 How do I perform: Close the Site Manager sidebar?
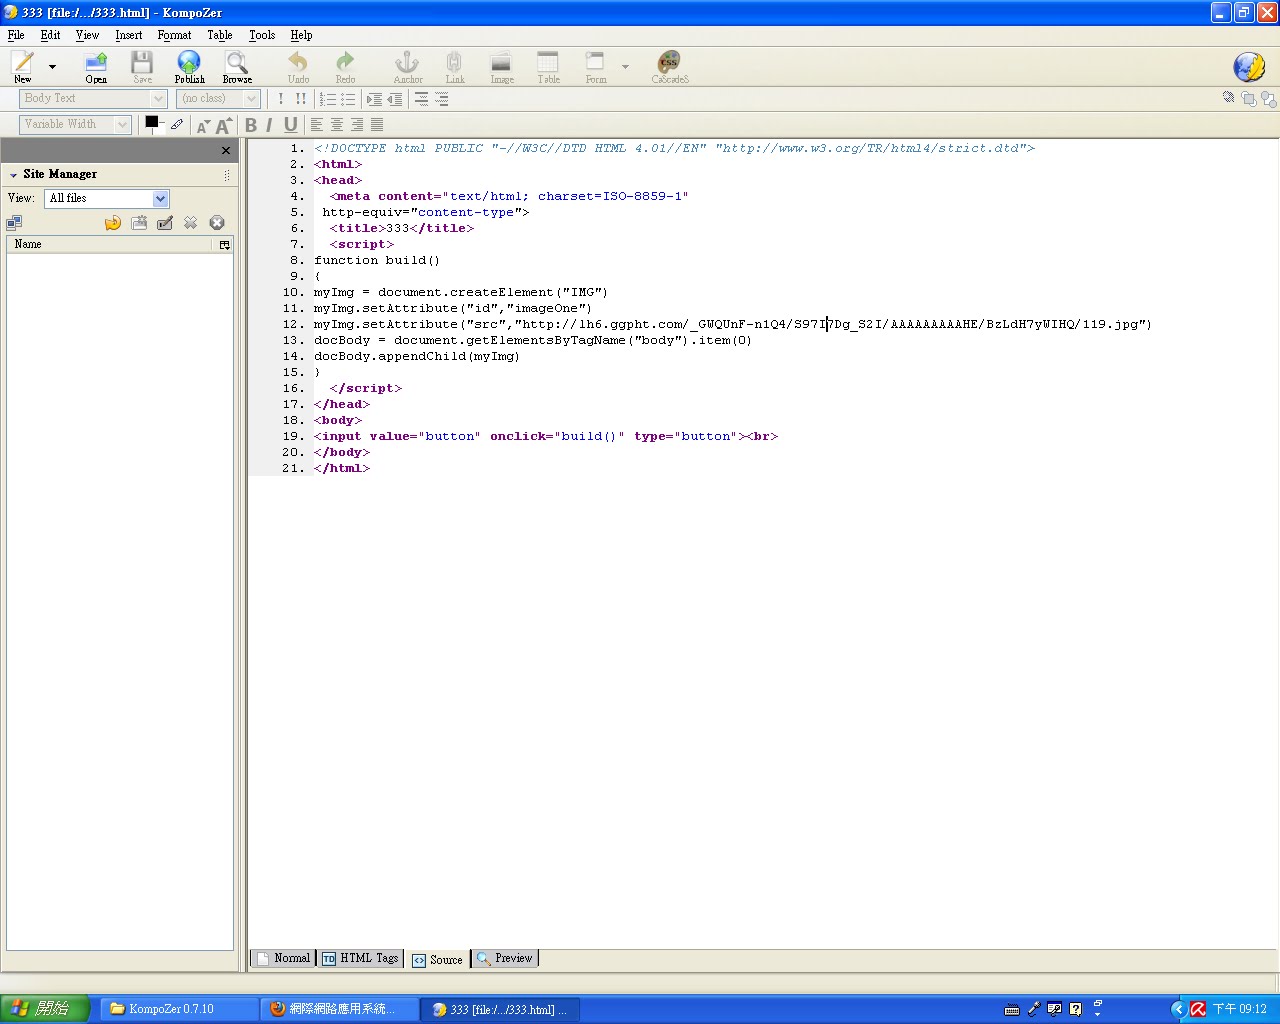pyautogui.click(x=226, y=151)
